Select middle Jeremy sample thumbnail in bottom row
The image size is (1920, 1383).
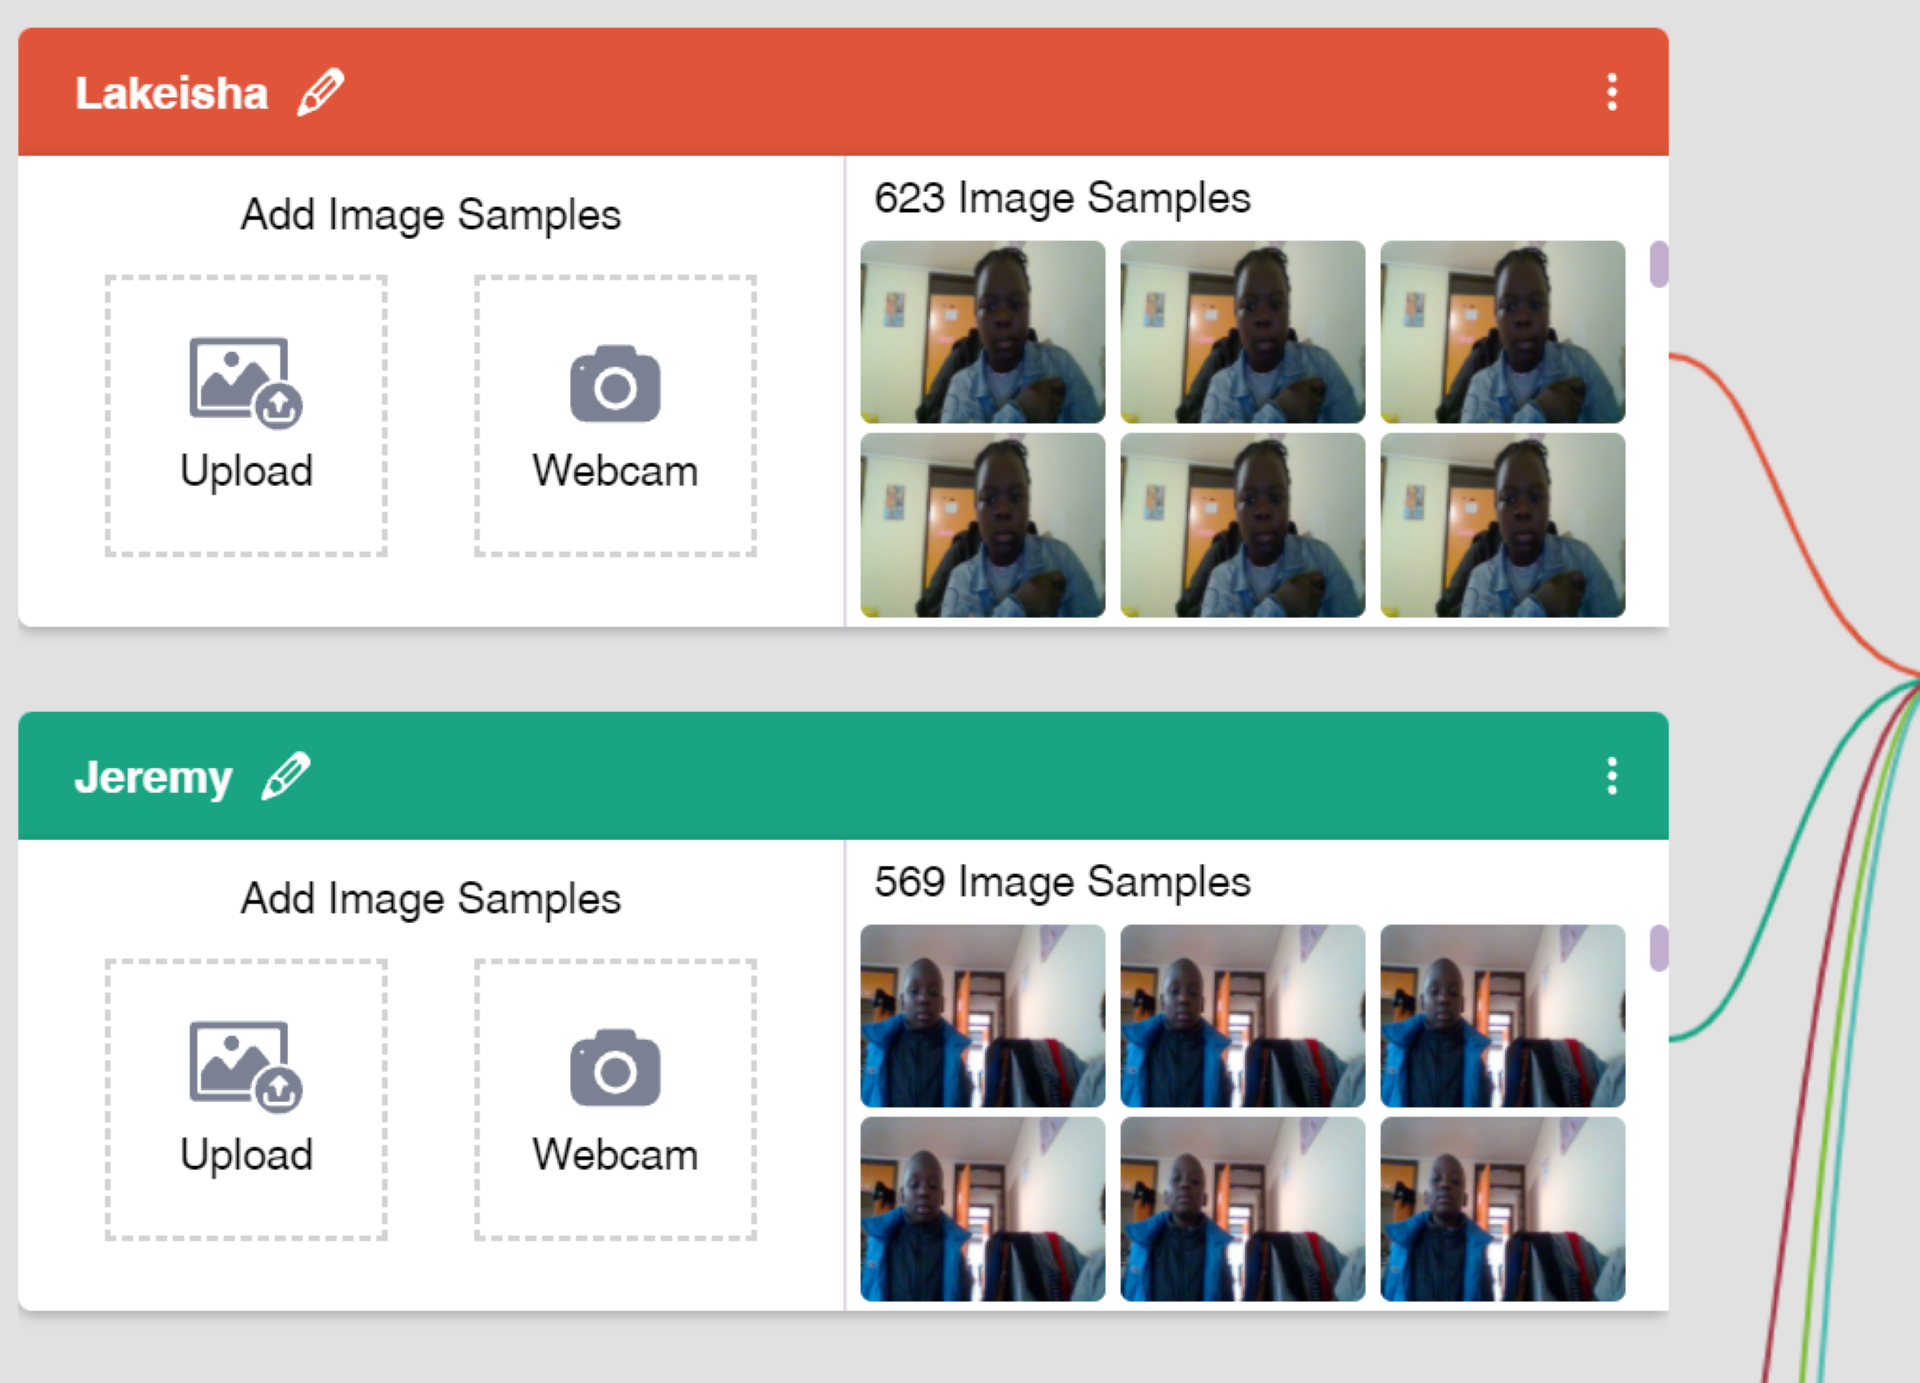coord(1242,1209)
